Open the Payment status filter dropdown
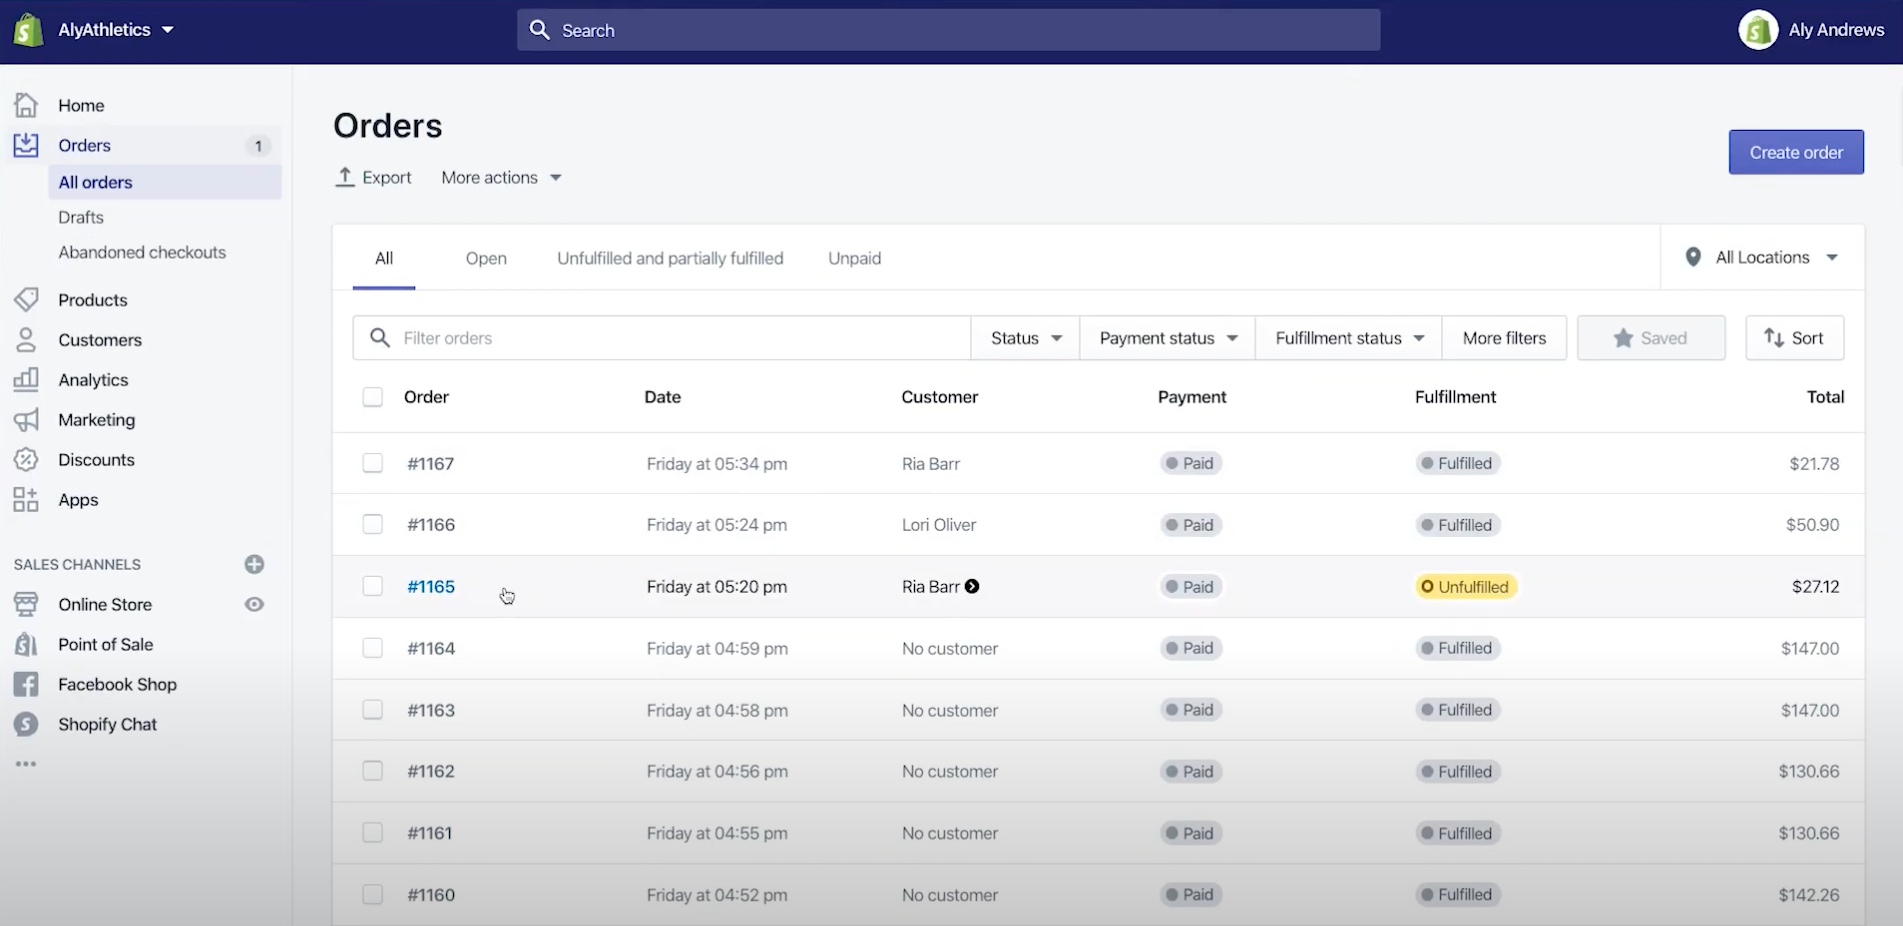The width and height of the screenshot is (1903, 926). pos(1168,338)
